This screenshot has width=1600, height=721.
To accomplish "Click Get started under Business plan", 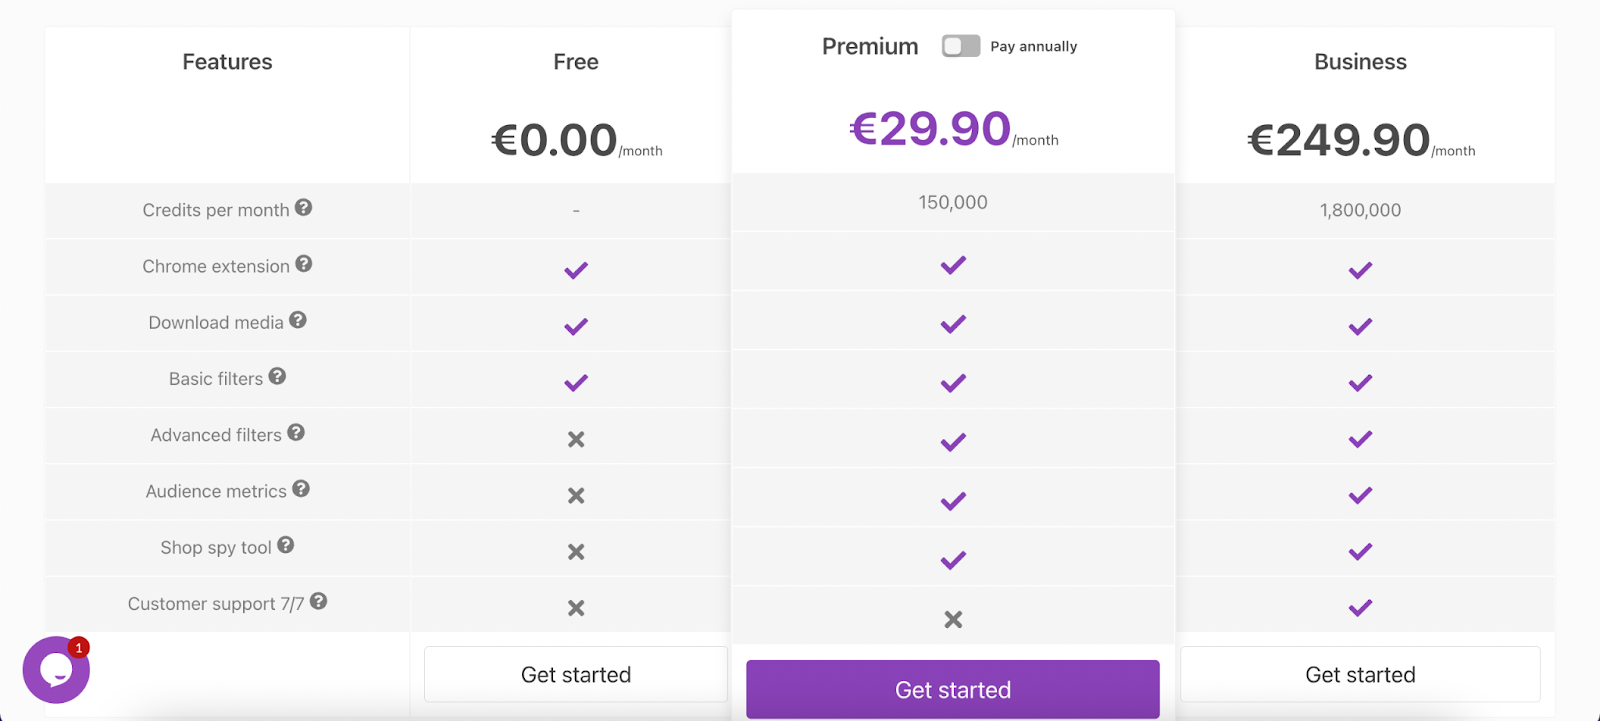I will tap(1360, 675).
